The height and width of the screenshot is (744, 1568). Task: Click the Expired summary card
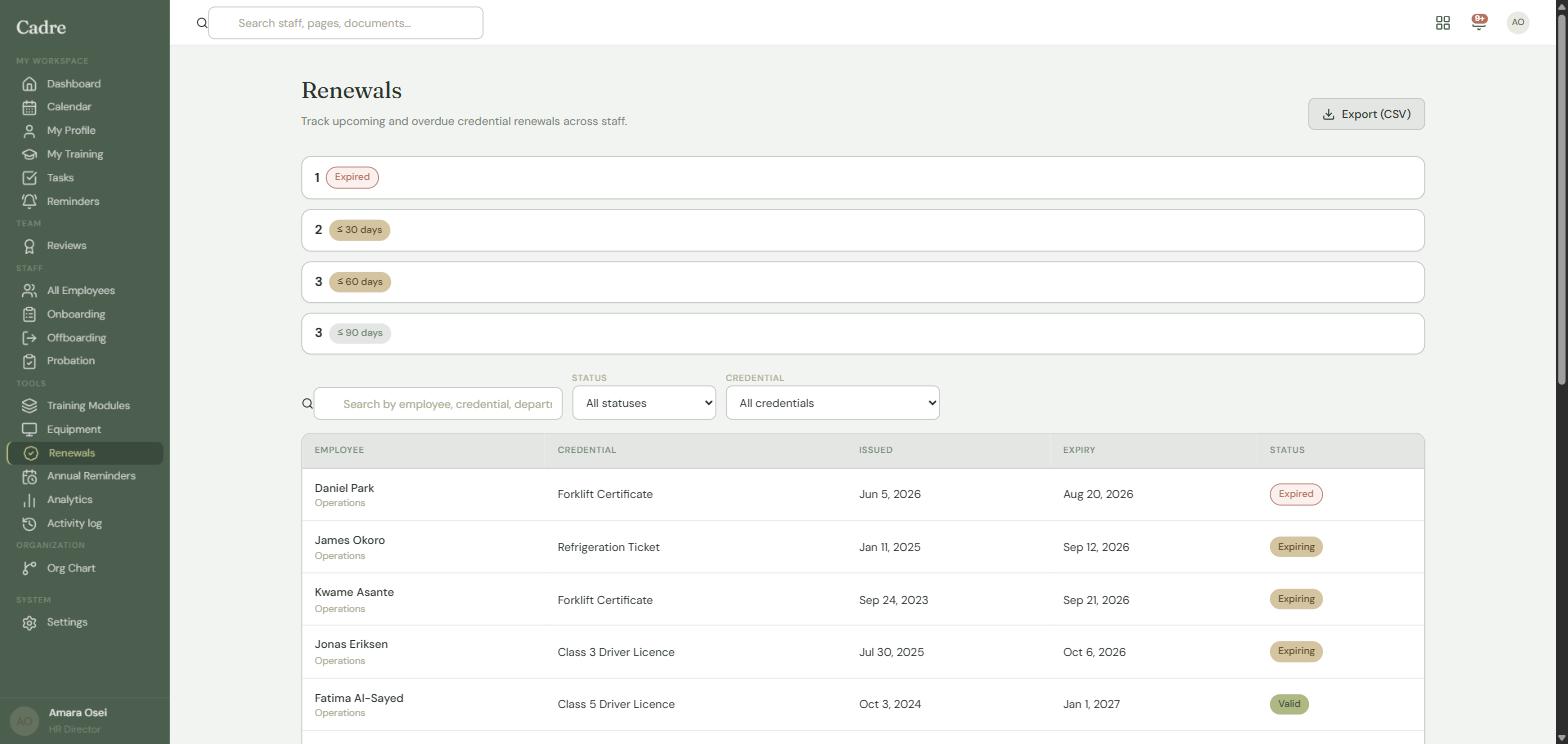coord(863,178)
